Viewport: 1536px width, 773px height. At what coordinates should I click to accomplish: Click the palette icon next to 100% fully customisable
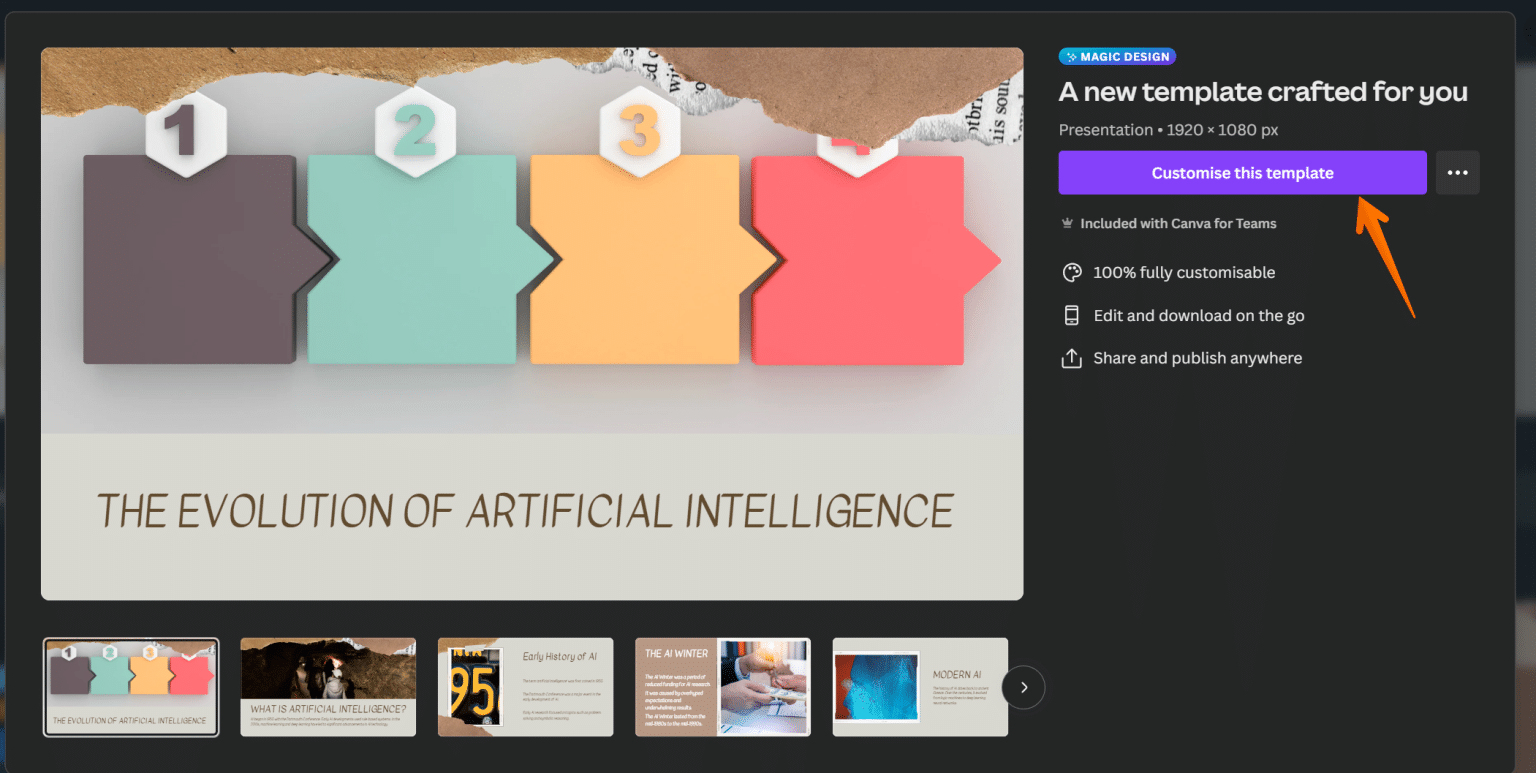1071,272
